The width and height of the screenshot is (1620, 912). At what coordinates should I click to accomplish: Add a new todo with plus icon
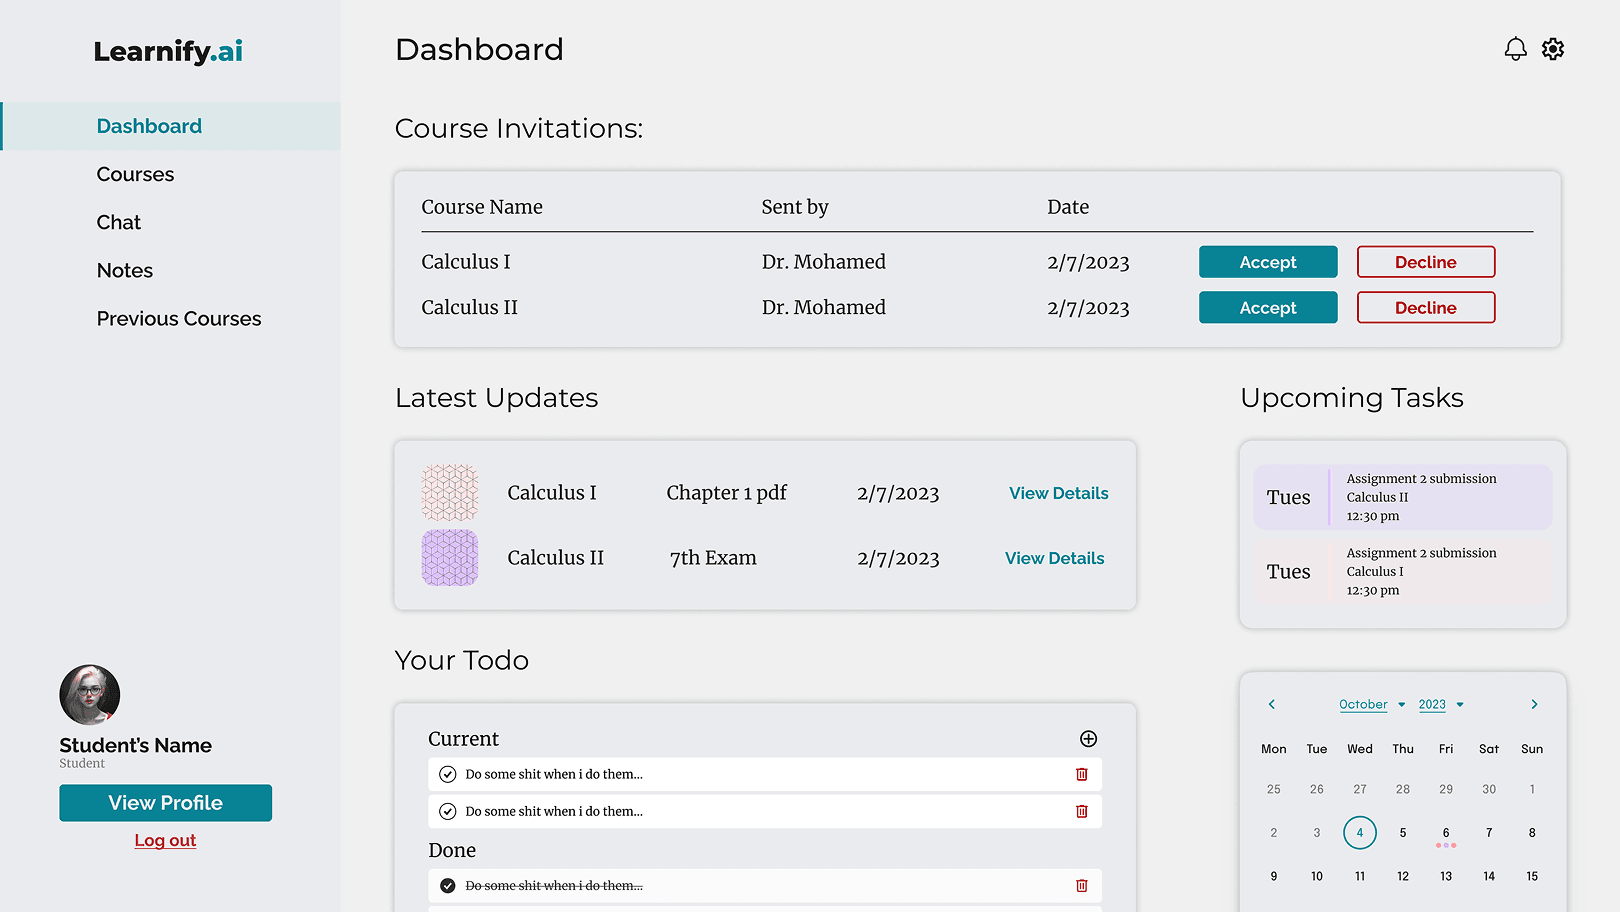coord(1088,739)
